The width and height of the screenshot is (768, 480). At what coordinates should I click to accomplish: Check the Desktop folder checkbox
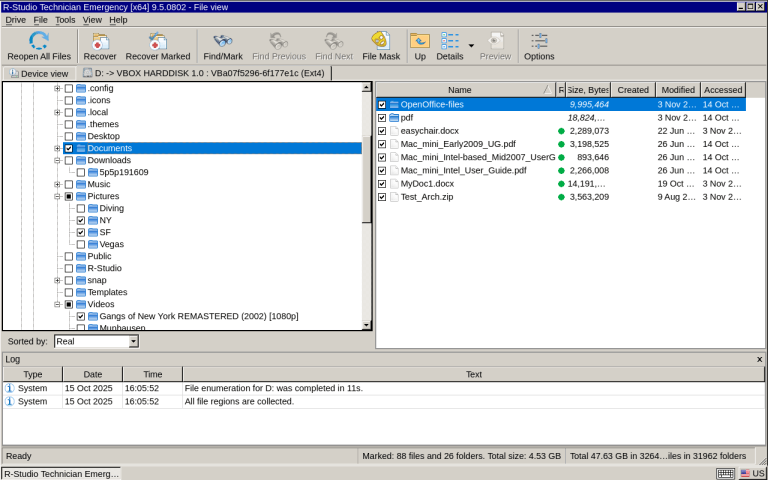69,136
